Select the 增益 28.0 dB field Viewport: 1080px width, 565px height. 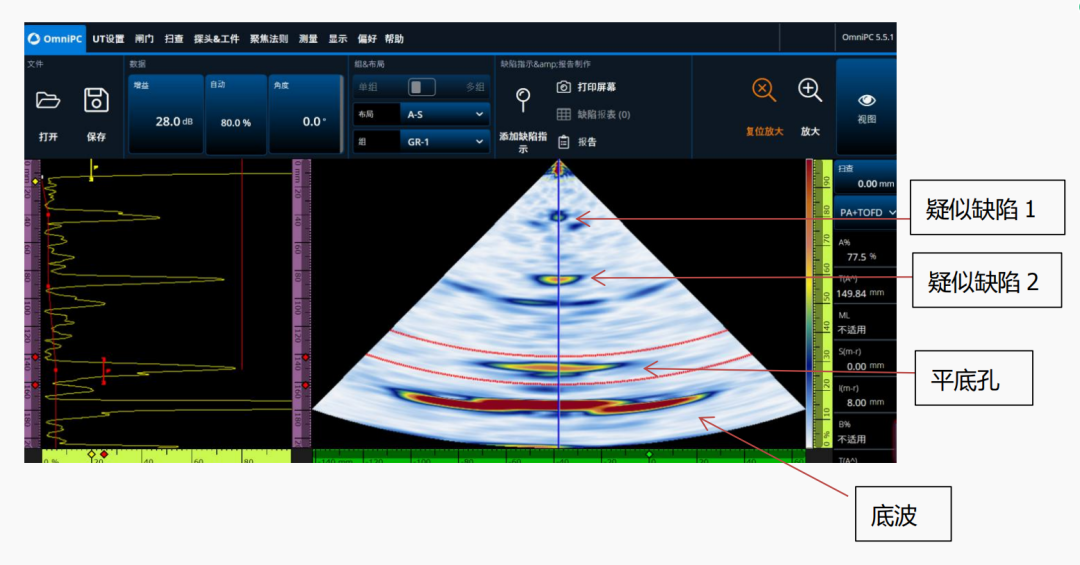(x=166, y=114)
